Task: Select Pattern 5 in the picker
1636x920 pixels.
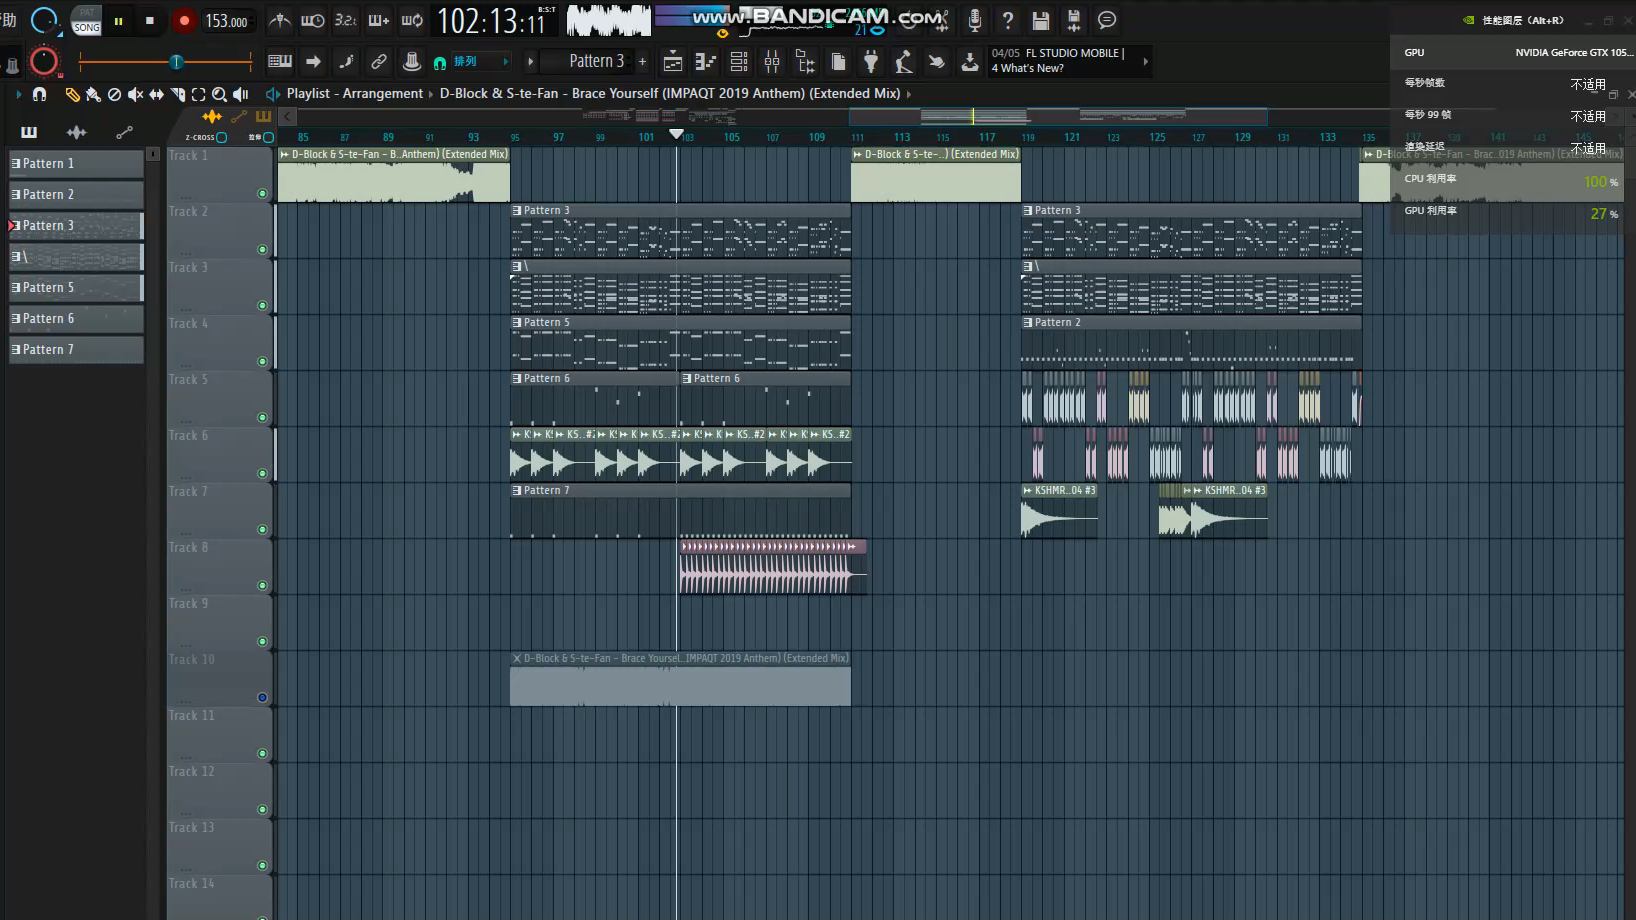Action: coord(76,287)
